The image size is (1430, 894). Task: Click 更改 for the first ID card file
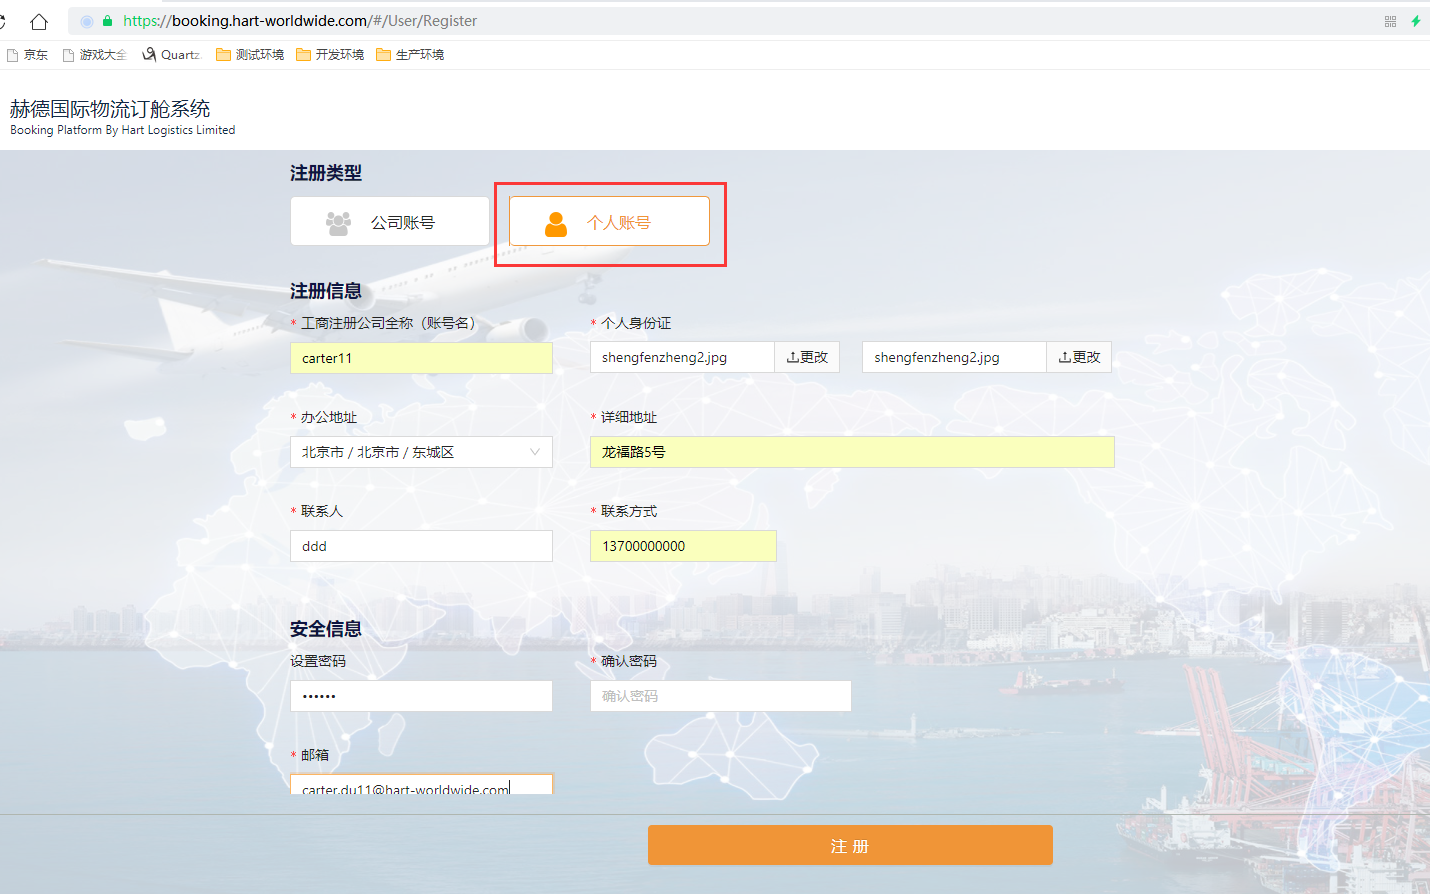point(807,357)
